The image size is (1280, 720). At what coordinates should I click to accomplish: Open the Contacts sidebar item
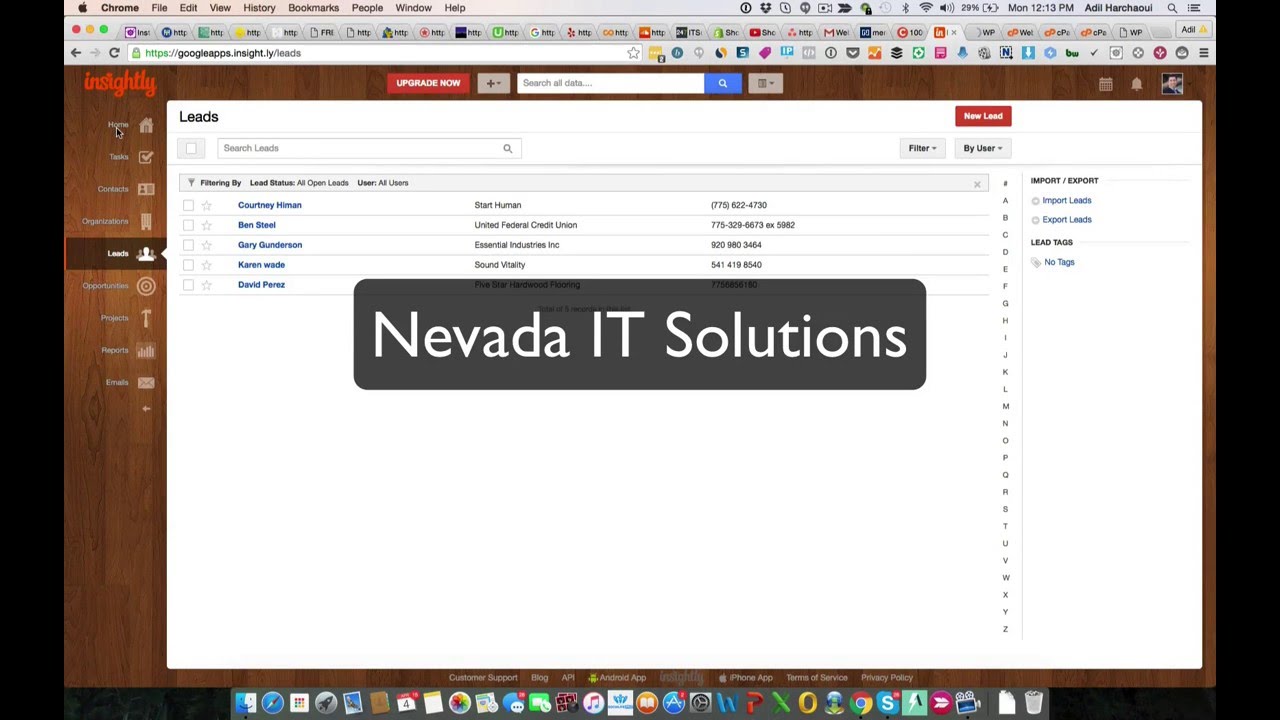(x=126, y=189)
